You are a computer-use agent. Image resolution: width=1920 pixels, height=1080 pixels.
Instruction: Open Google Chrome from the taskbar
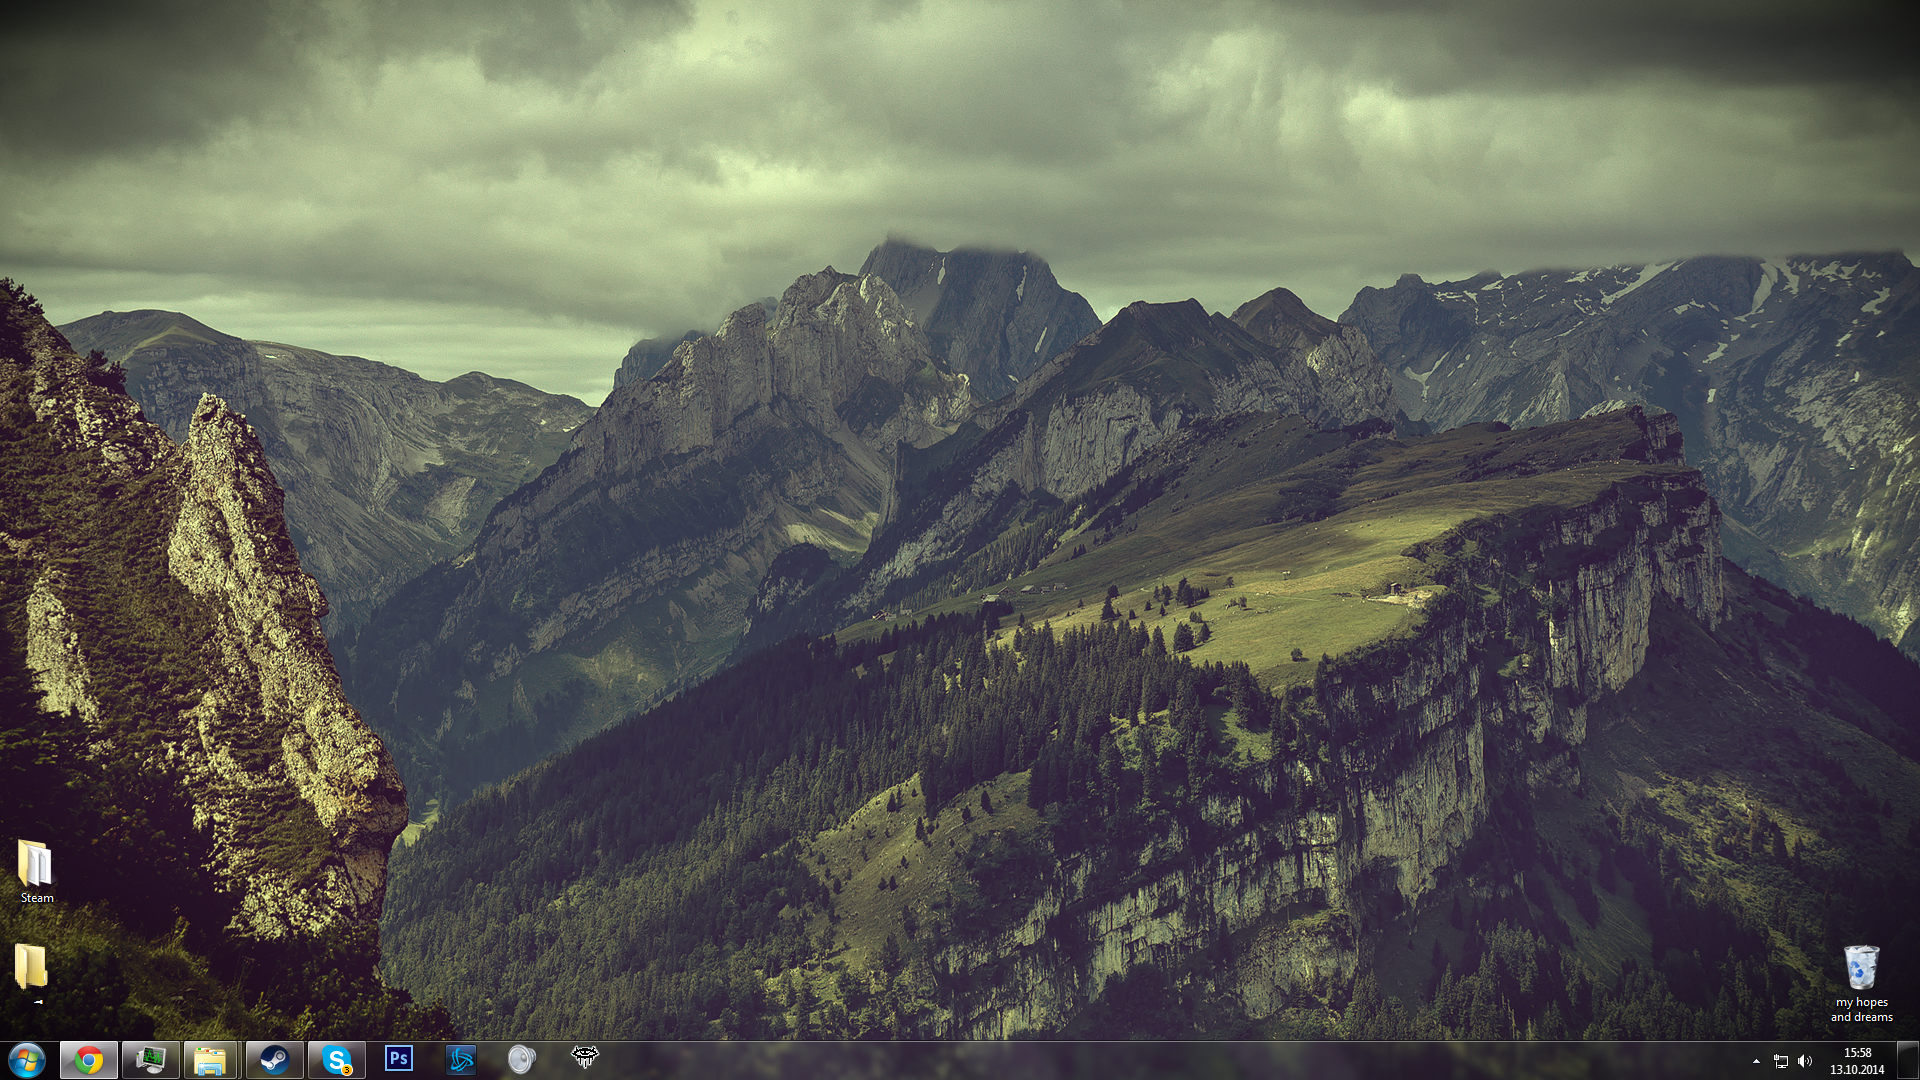point(89,1060)
